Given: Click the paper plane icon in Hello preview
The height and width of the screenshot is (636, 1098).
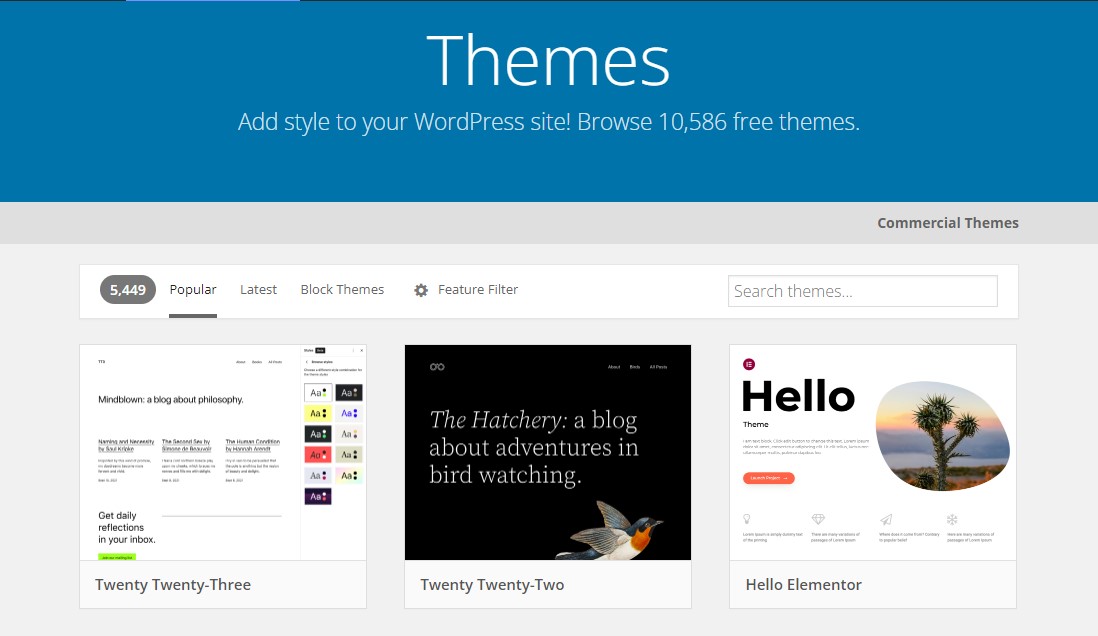Looking at the screenshot, I should [886, 519].
